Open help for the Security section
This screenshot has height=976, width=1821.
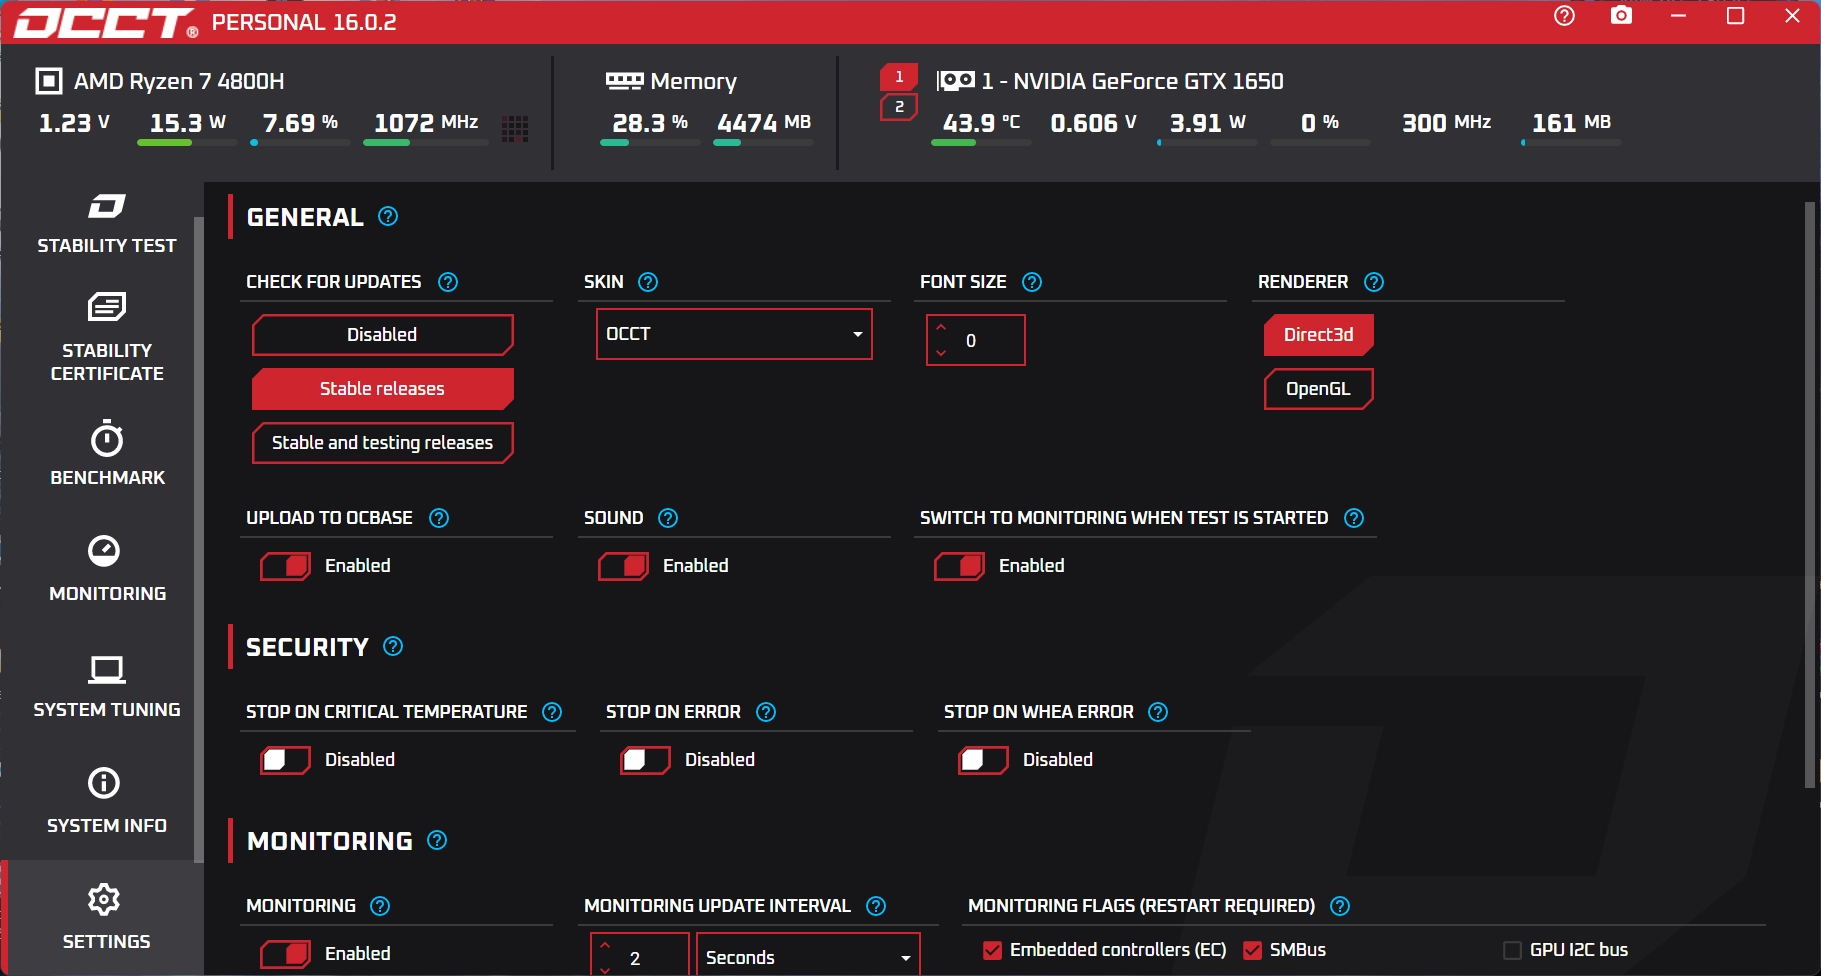[393, 646]
